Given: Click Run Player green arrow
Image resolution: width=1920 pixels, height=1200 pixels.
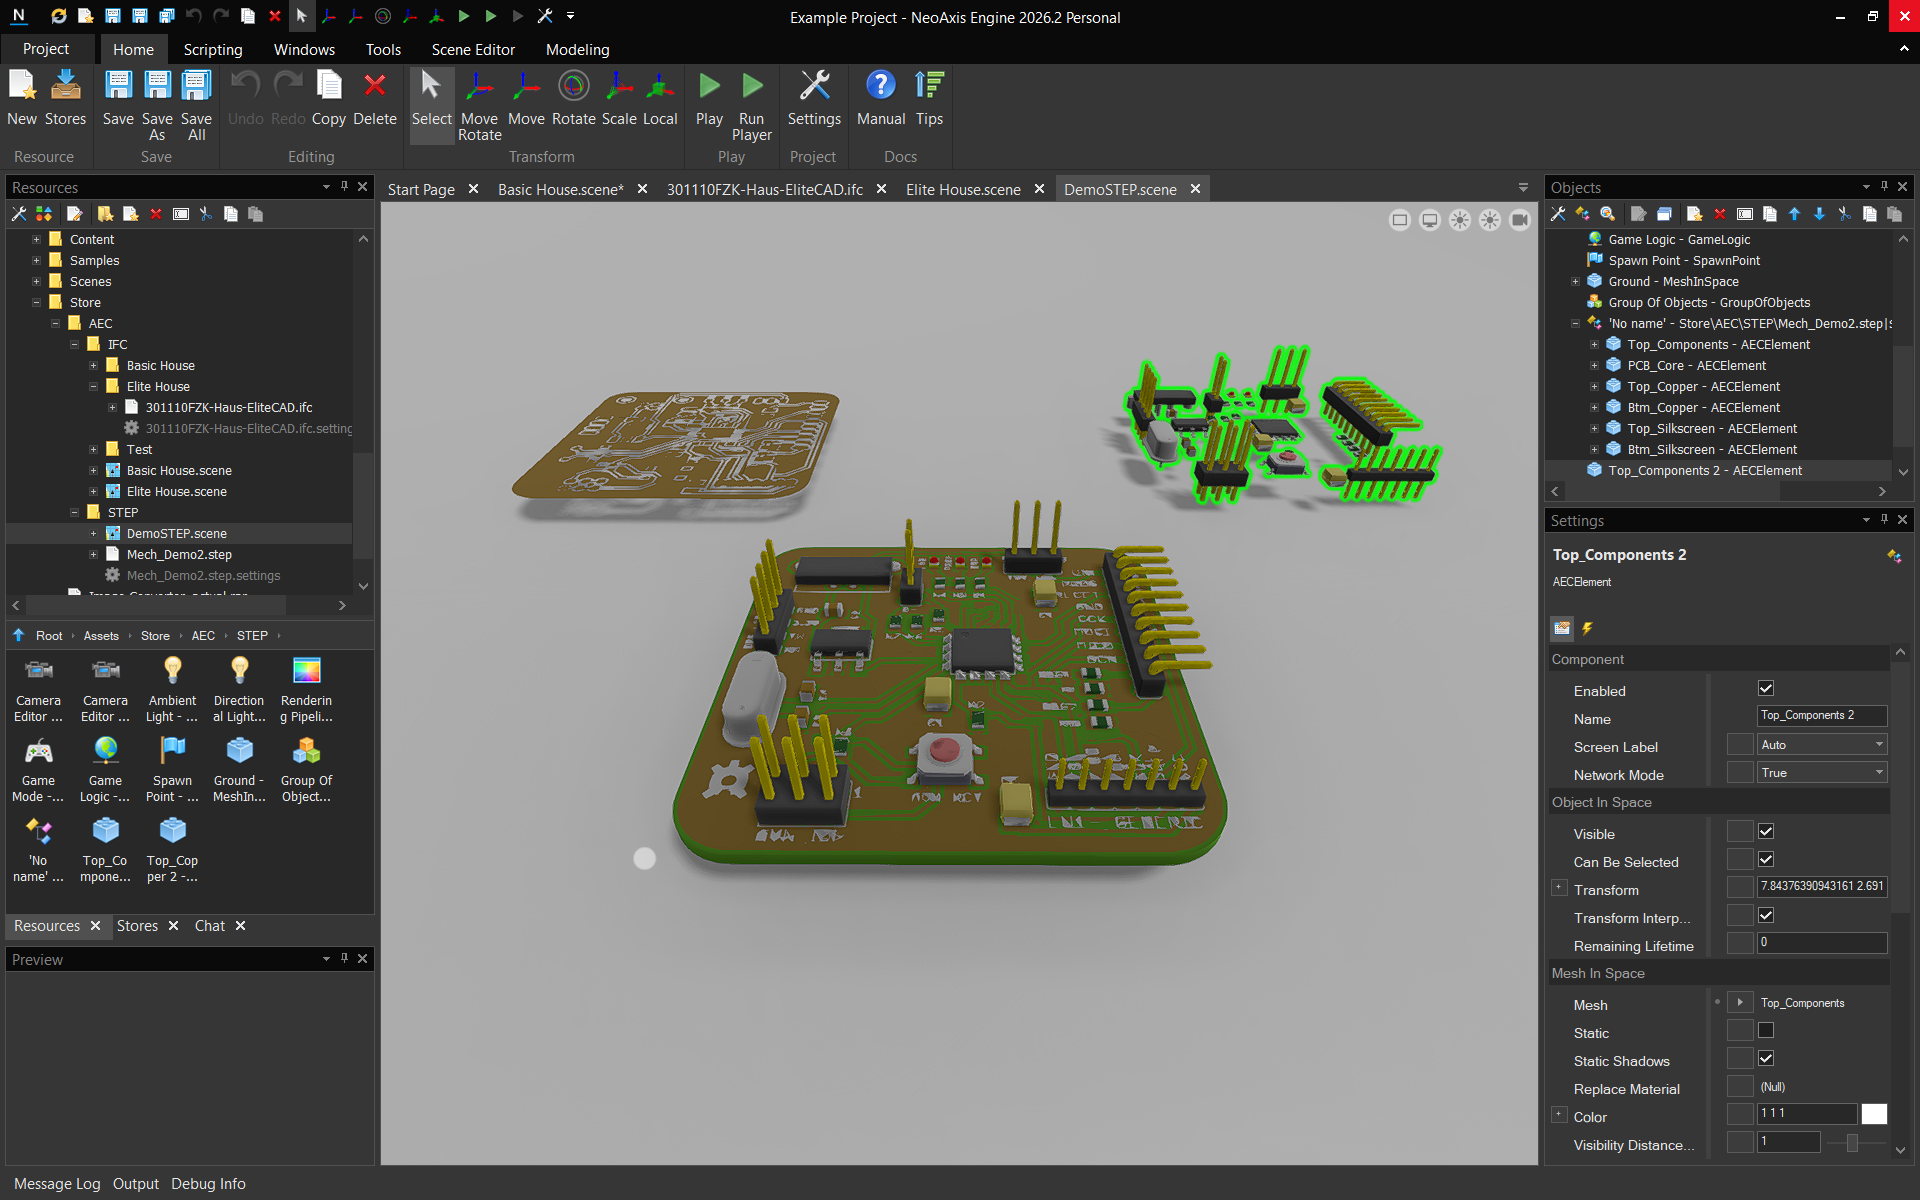Looking at the screenshot, I should [x=752, y=105].
